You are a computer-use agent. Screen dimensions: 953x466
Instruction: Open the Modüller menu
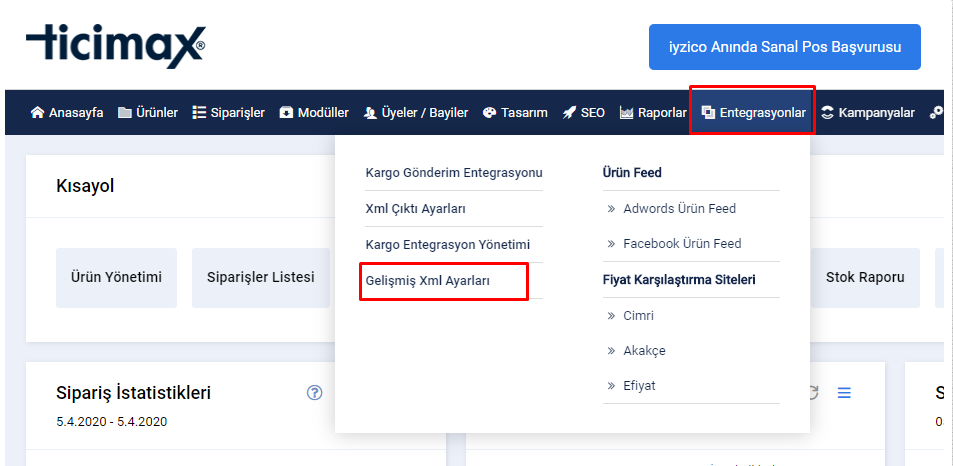click(314, 113)
